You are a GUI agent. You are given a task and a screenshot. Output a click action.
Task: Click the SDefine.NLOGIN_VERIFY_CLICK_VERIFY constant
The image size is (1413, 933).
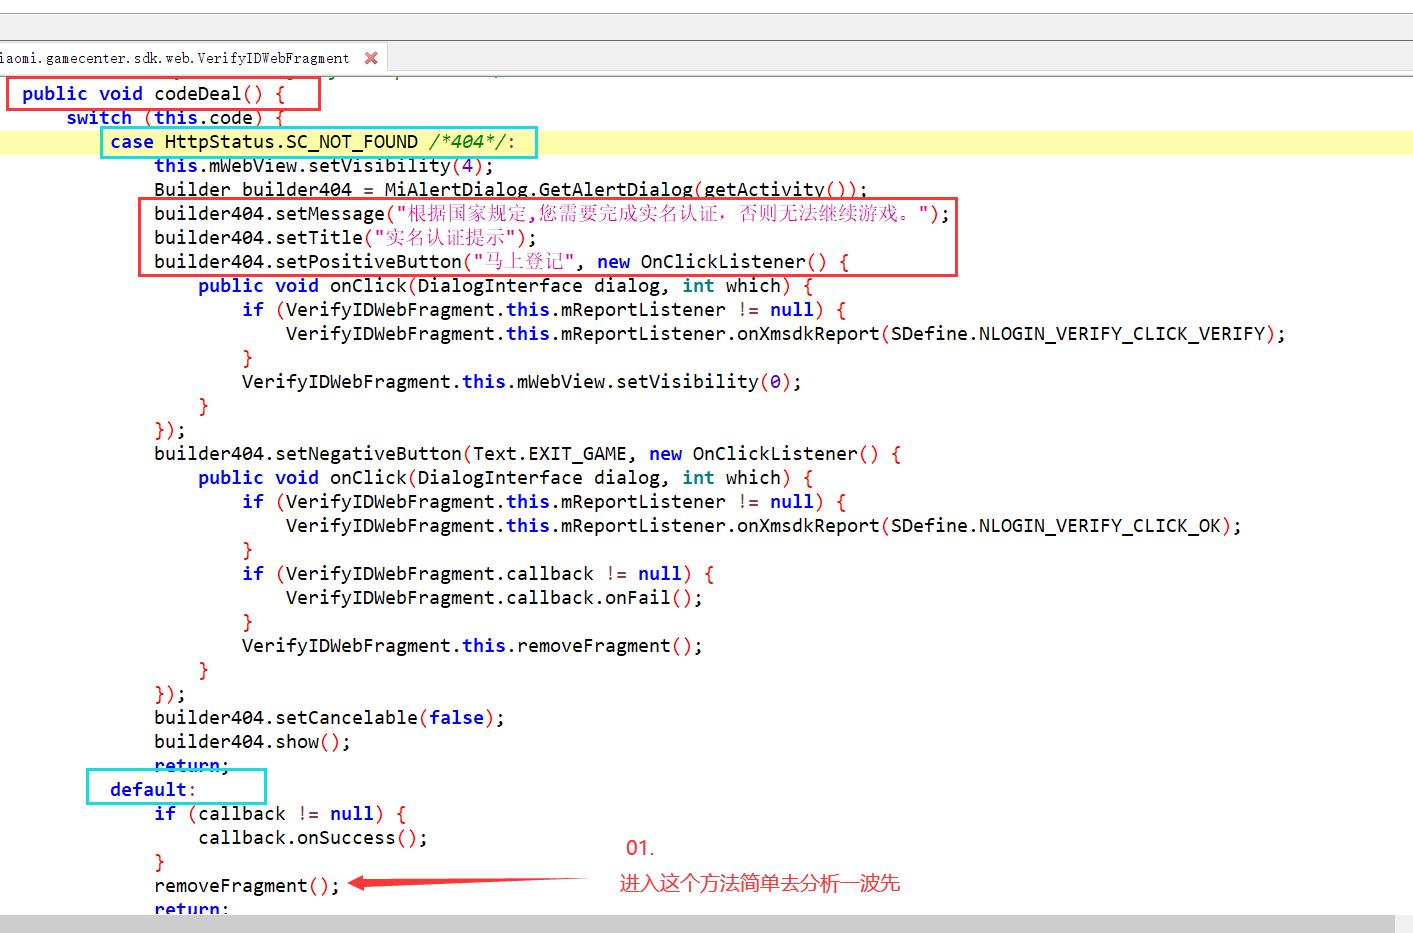tap(1078, 334)
